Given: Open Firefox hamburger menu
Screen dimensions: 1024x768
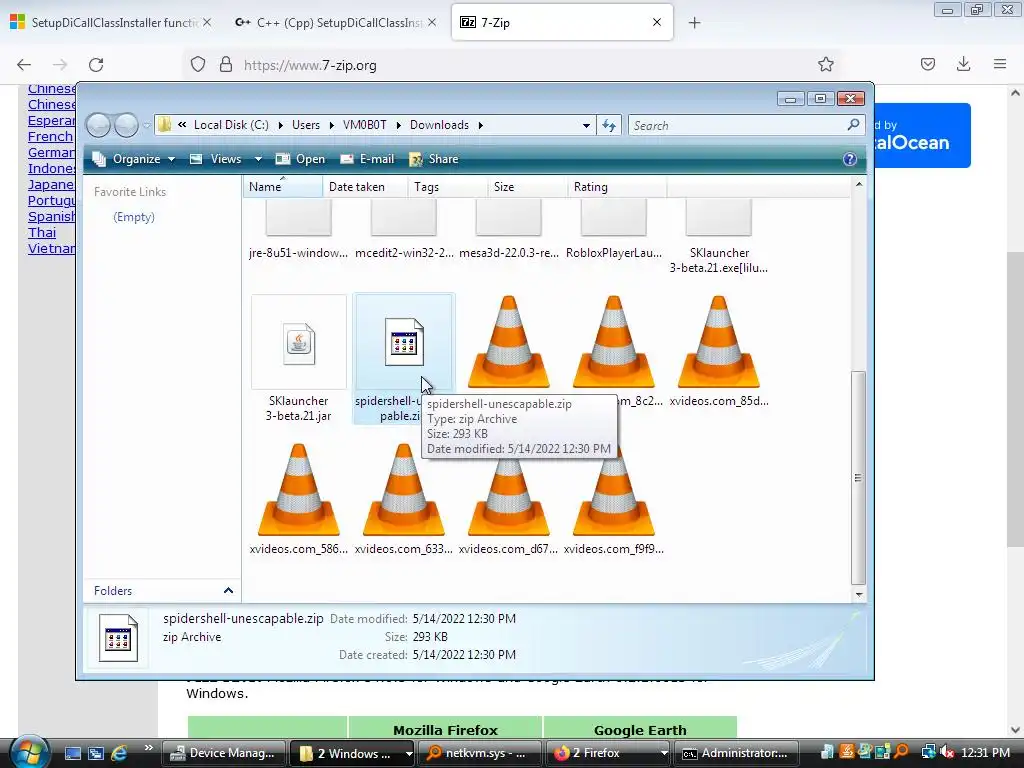Looking at the screenshot, I should click(1000, 64).
